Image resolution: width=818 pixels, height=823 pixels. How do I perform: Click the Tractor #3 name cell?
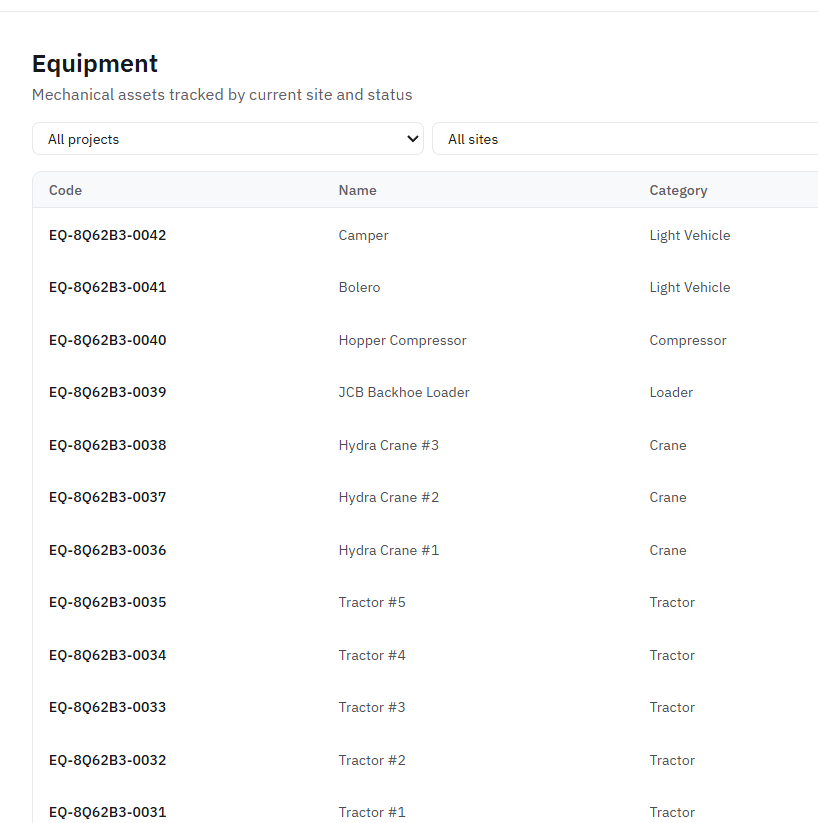pyautogui.click(x=372, y=707)
